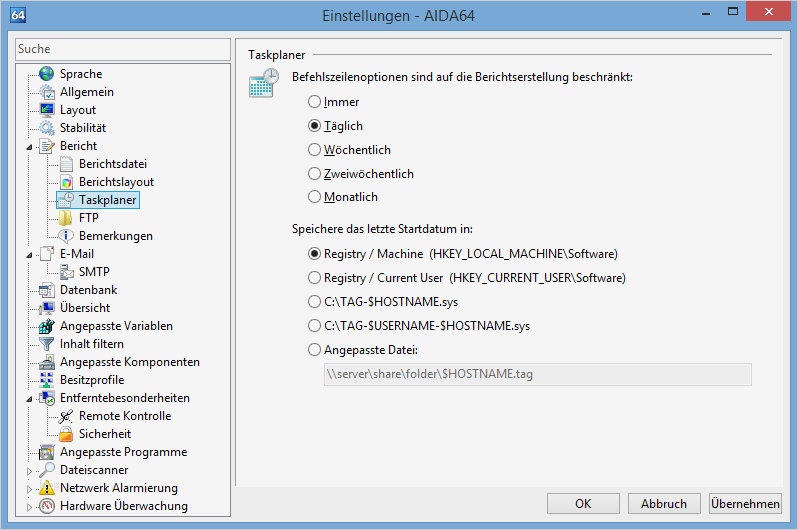Click the Datenbank icon
798x530 pixels.
(47, 290)
